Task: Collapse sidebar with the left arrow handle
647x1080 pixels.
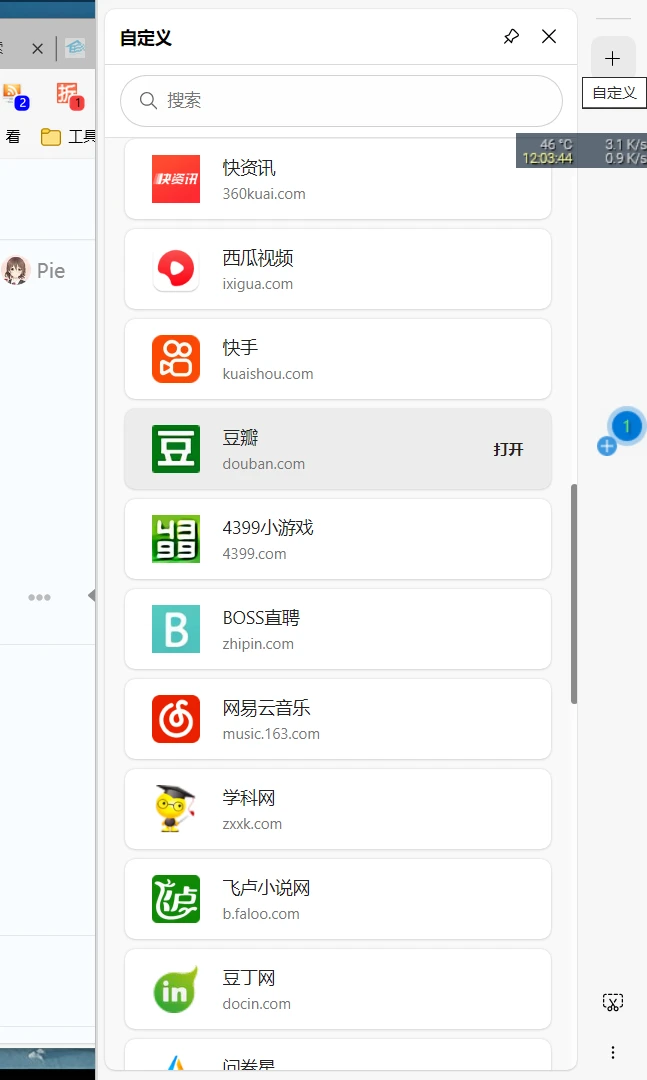Action: coord(92,596)
